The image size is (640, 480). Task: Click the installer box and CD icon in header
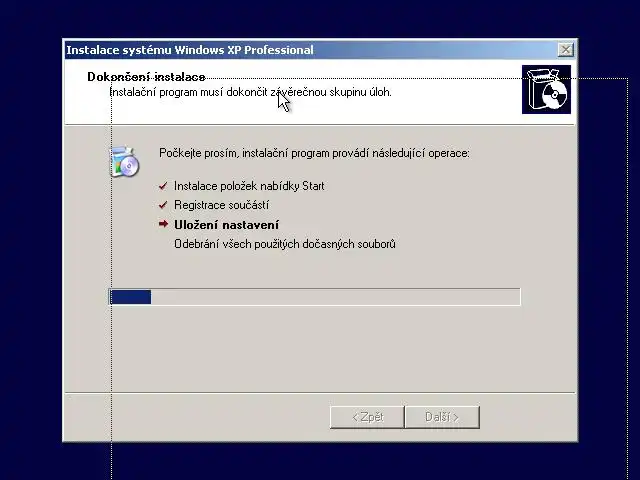click(x=546, y=89)
